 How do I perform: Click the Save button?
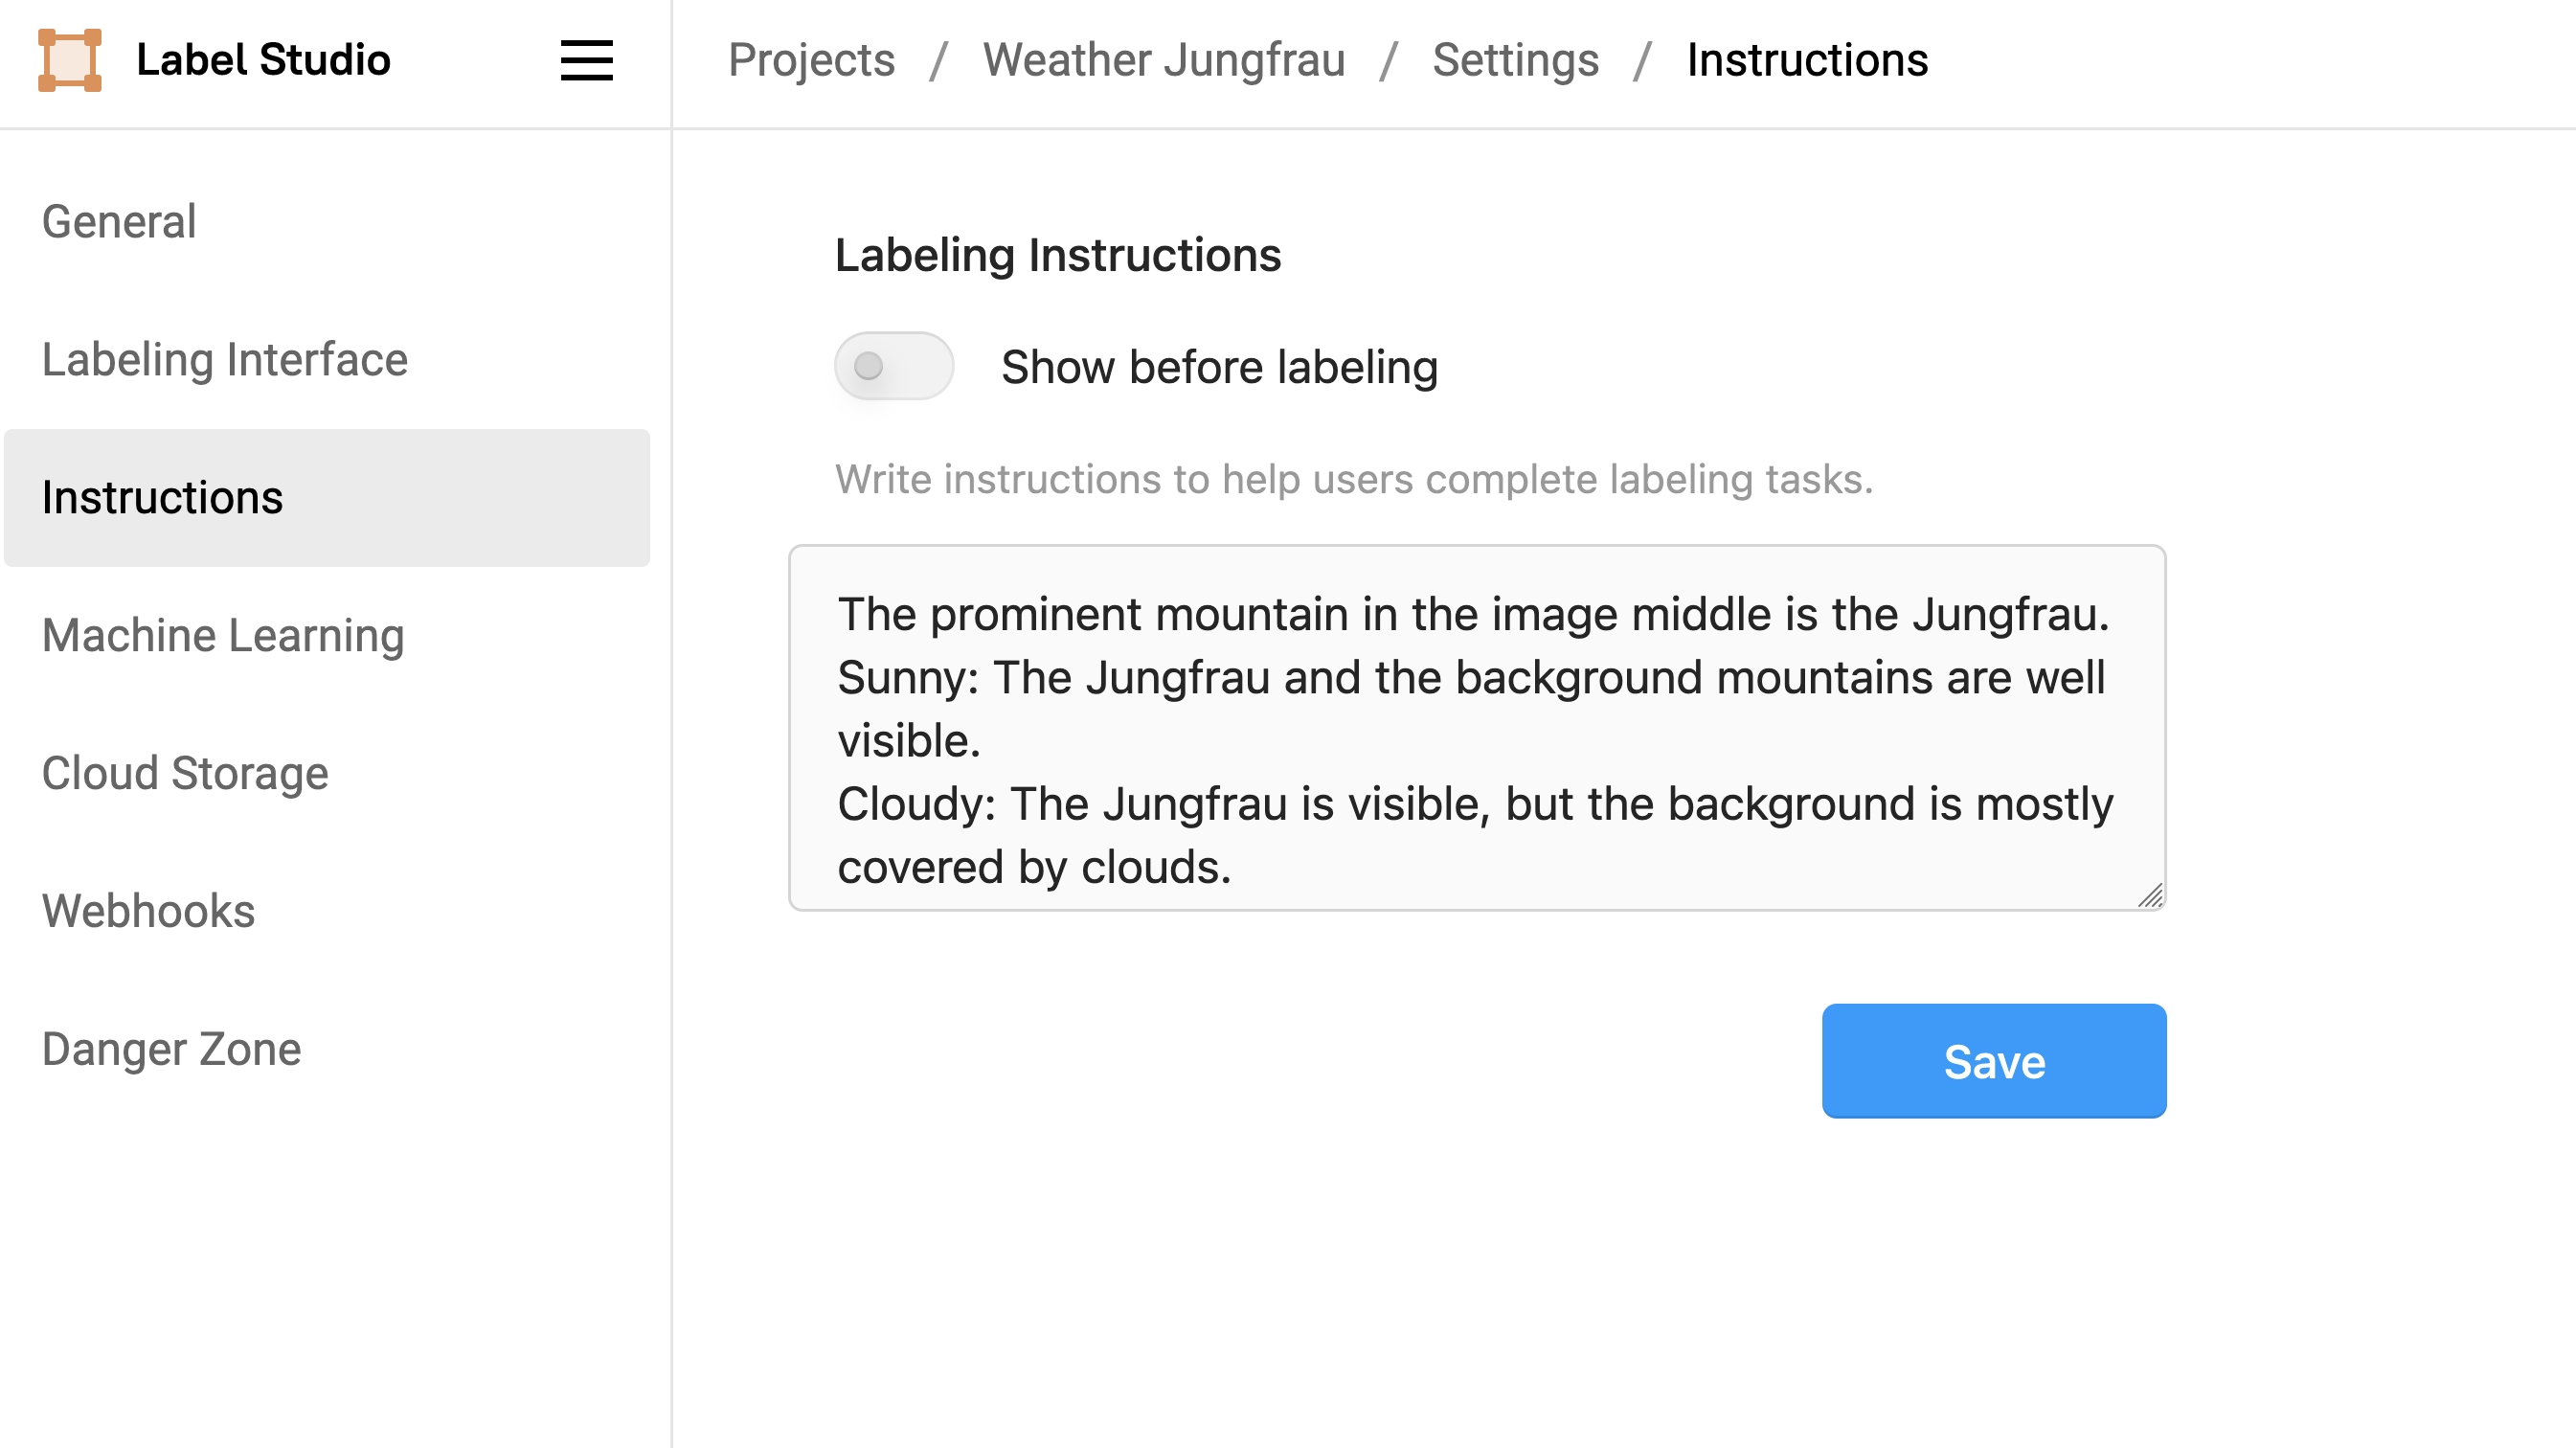pos(1993,1061)
